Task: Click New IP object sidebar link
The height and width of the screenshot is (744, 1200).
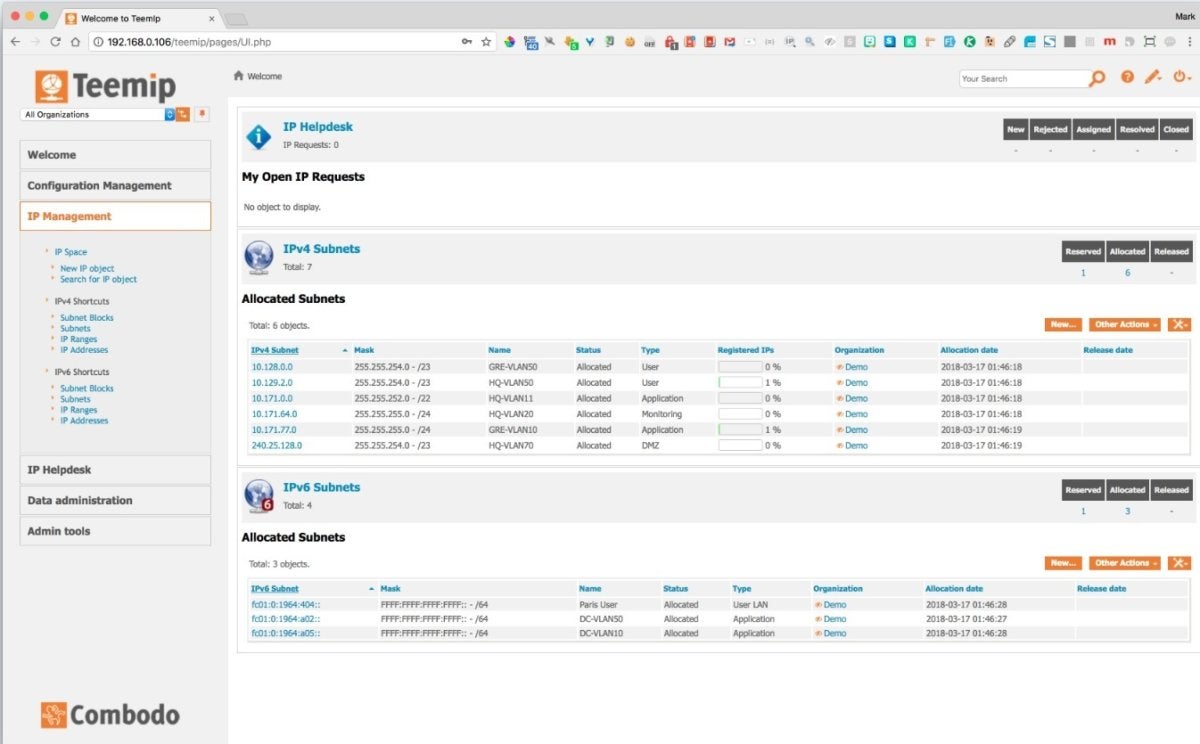Action: click(87, 268)
